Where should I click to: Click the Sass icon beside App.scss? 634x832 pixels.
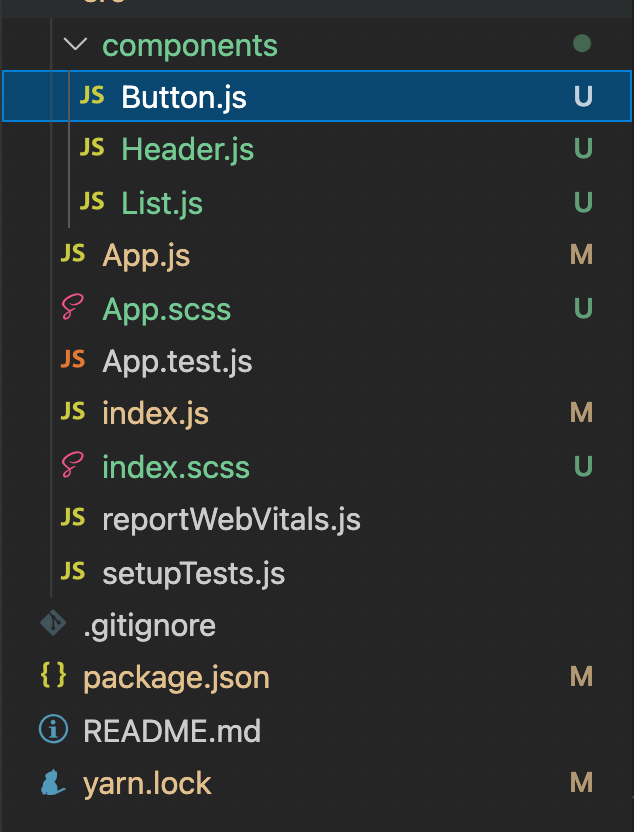pos(73,309)
